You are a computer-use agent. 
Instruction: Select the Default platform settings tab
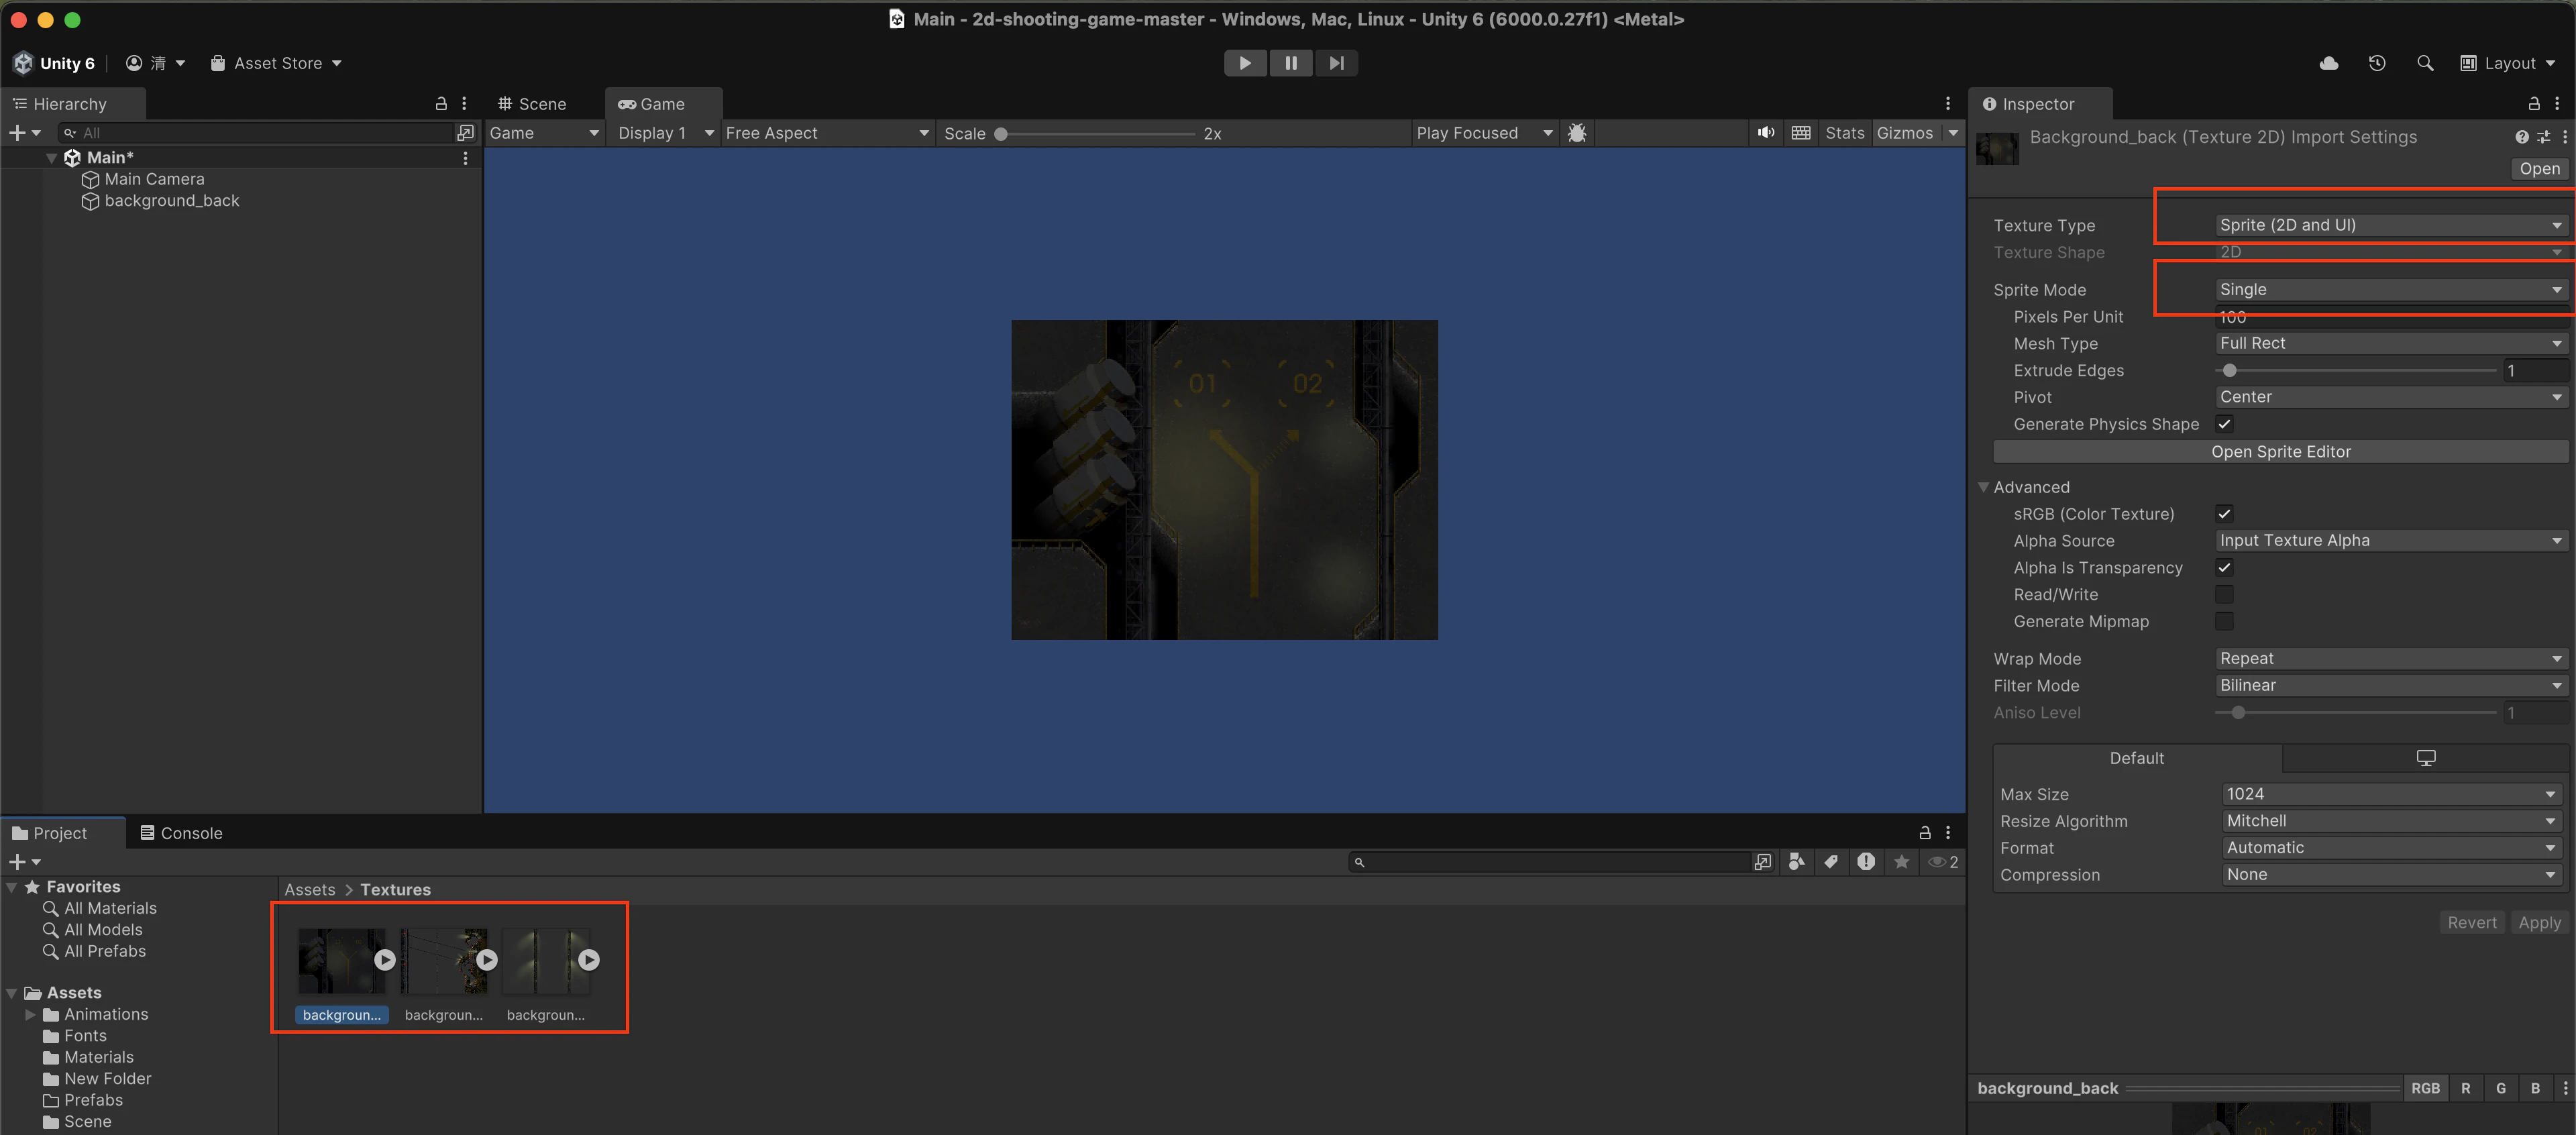click(2137, 759)
